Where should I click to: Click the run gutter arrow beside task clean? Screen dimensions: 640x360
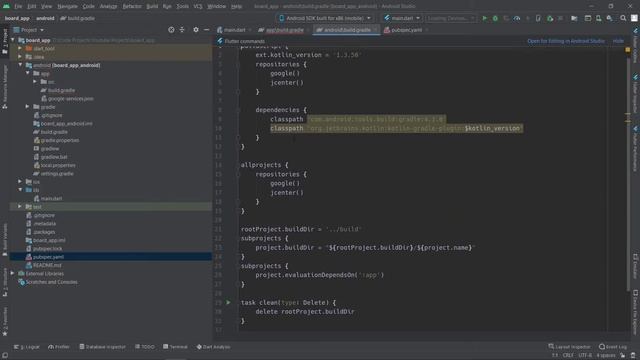[x=228, y=302]
